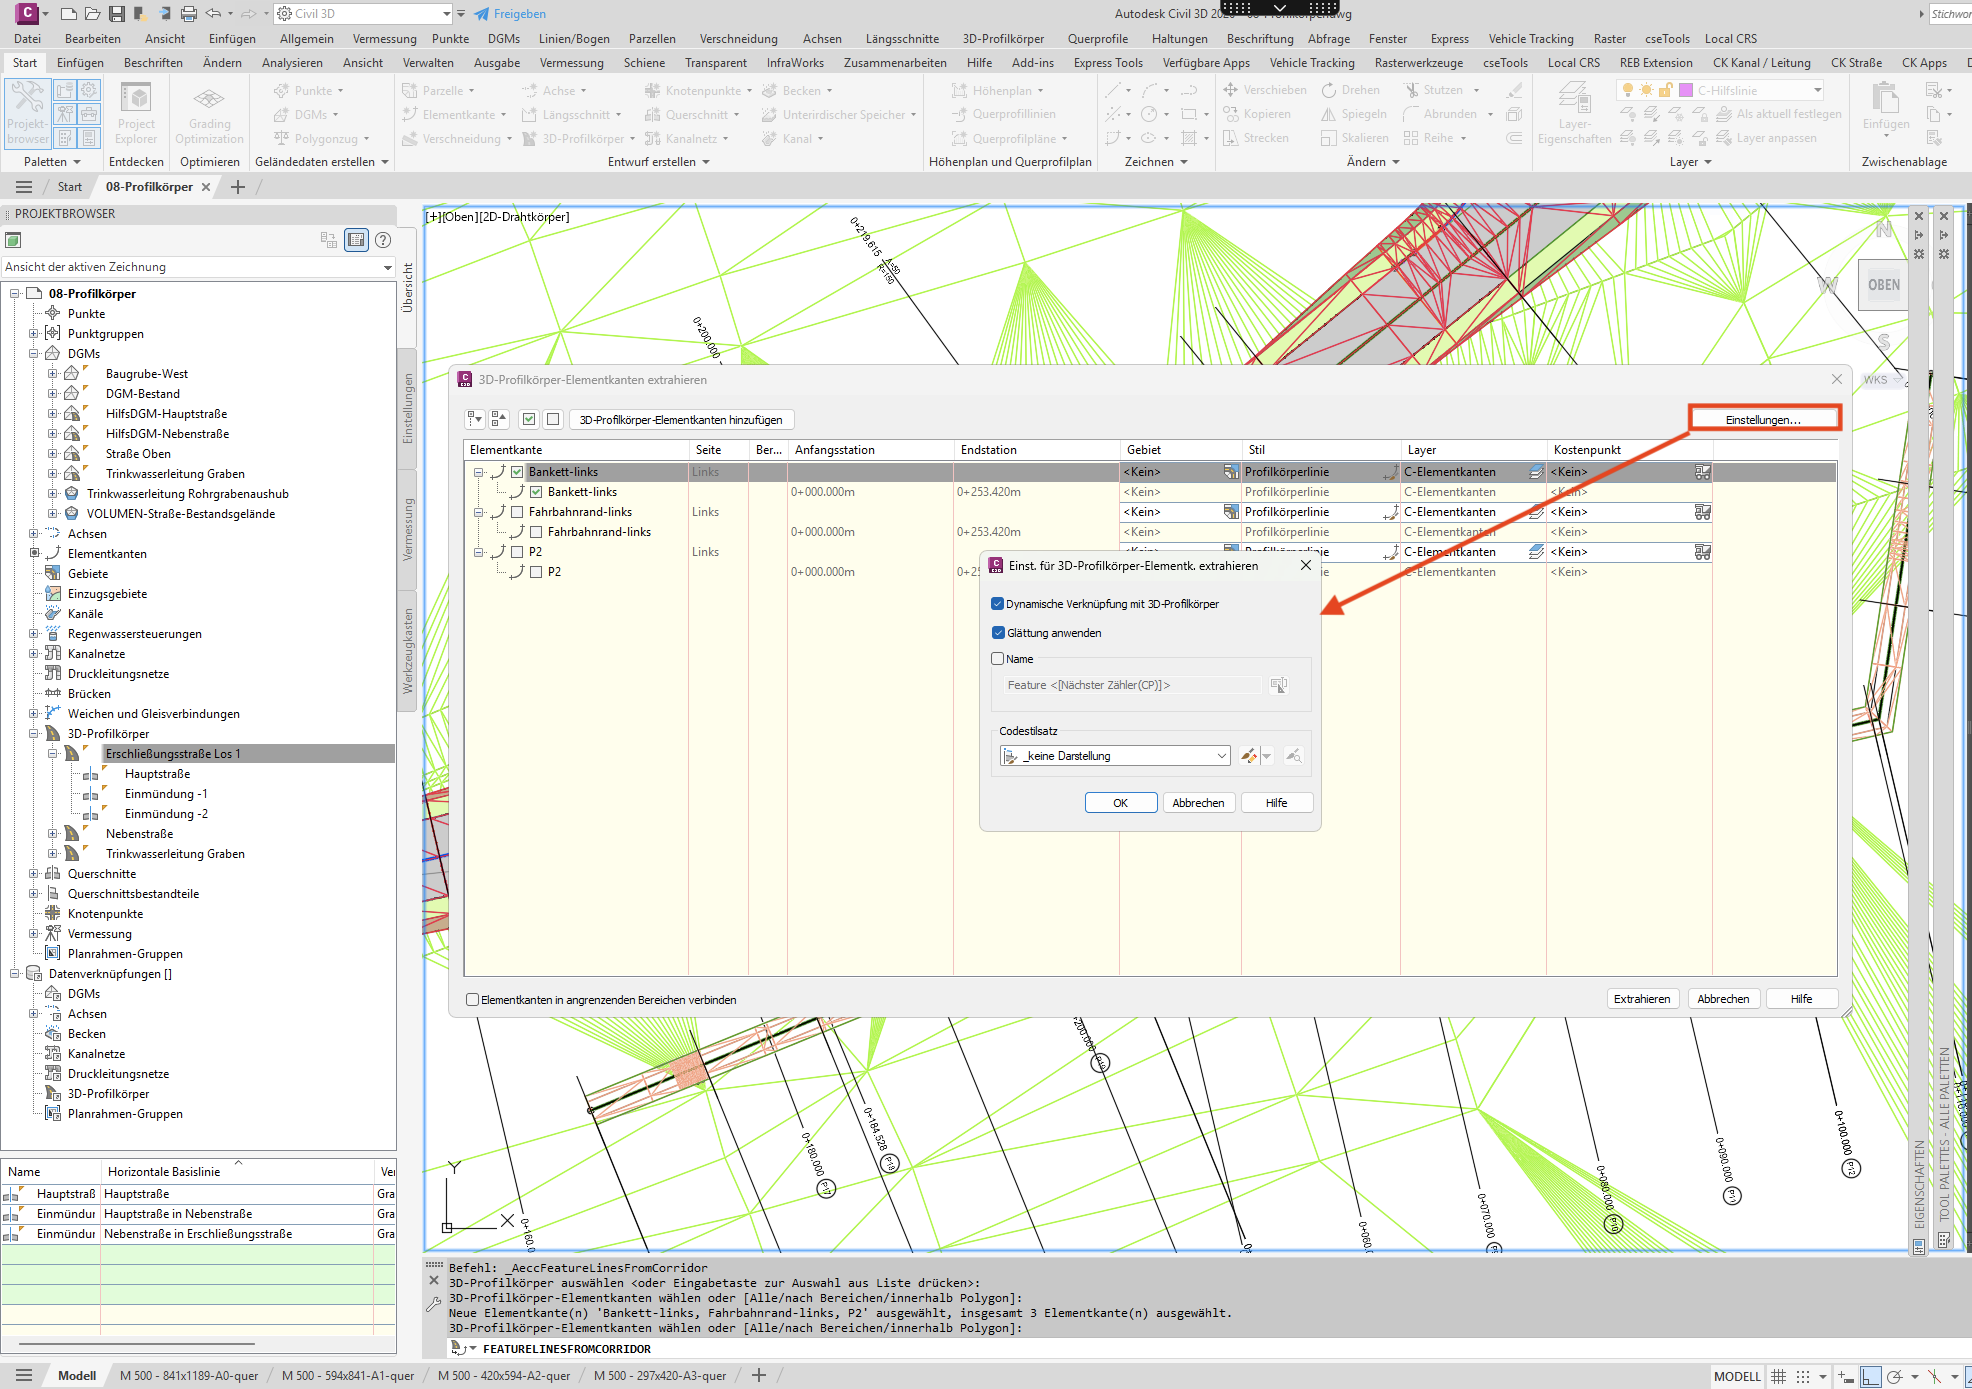Open the Civil 3D application menu button
The width and height of the screenshot is (1972, 1389).
28,13
